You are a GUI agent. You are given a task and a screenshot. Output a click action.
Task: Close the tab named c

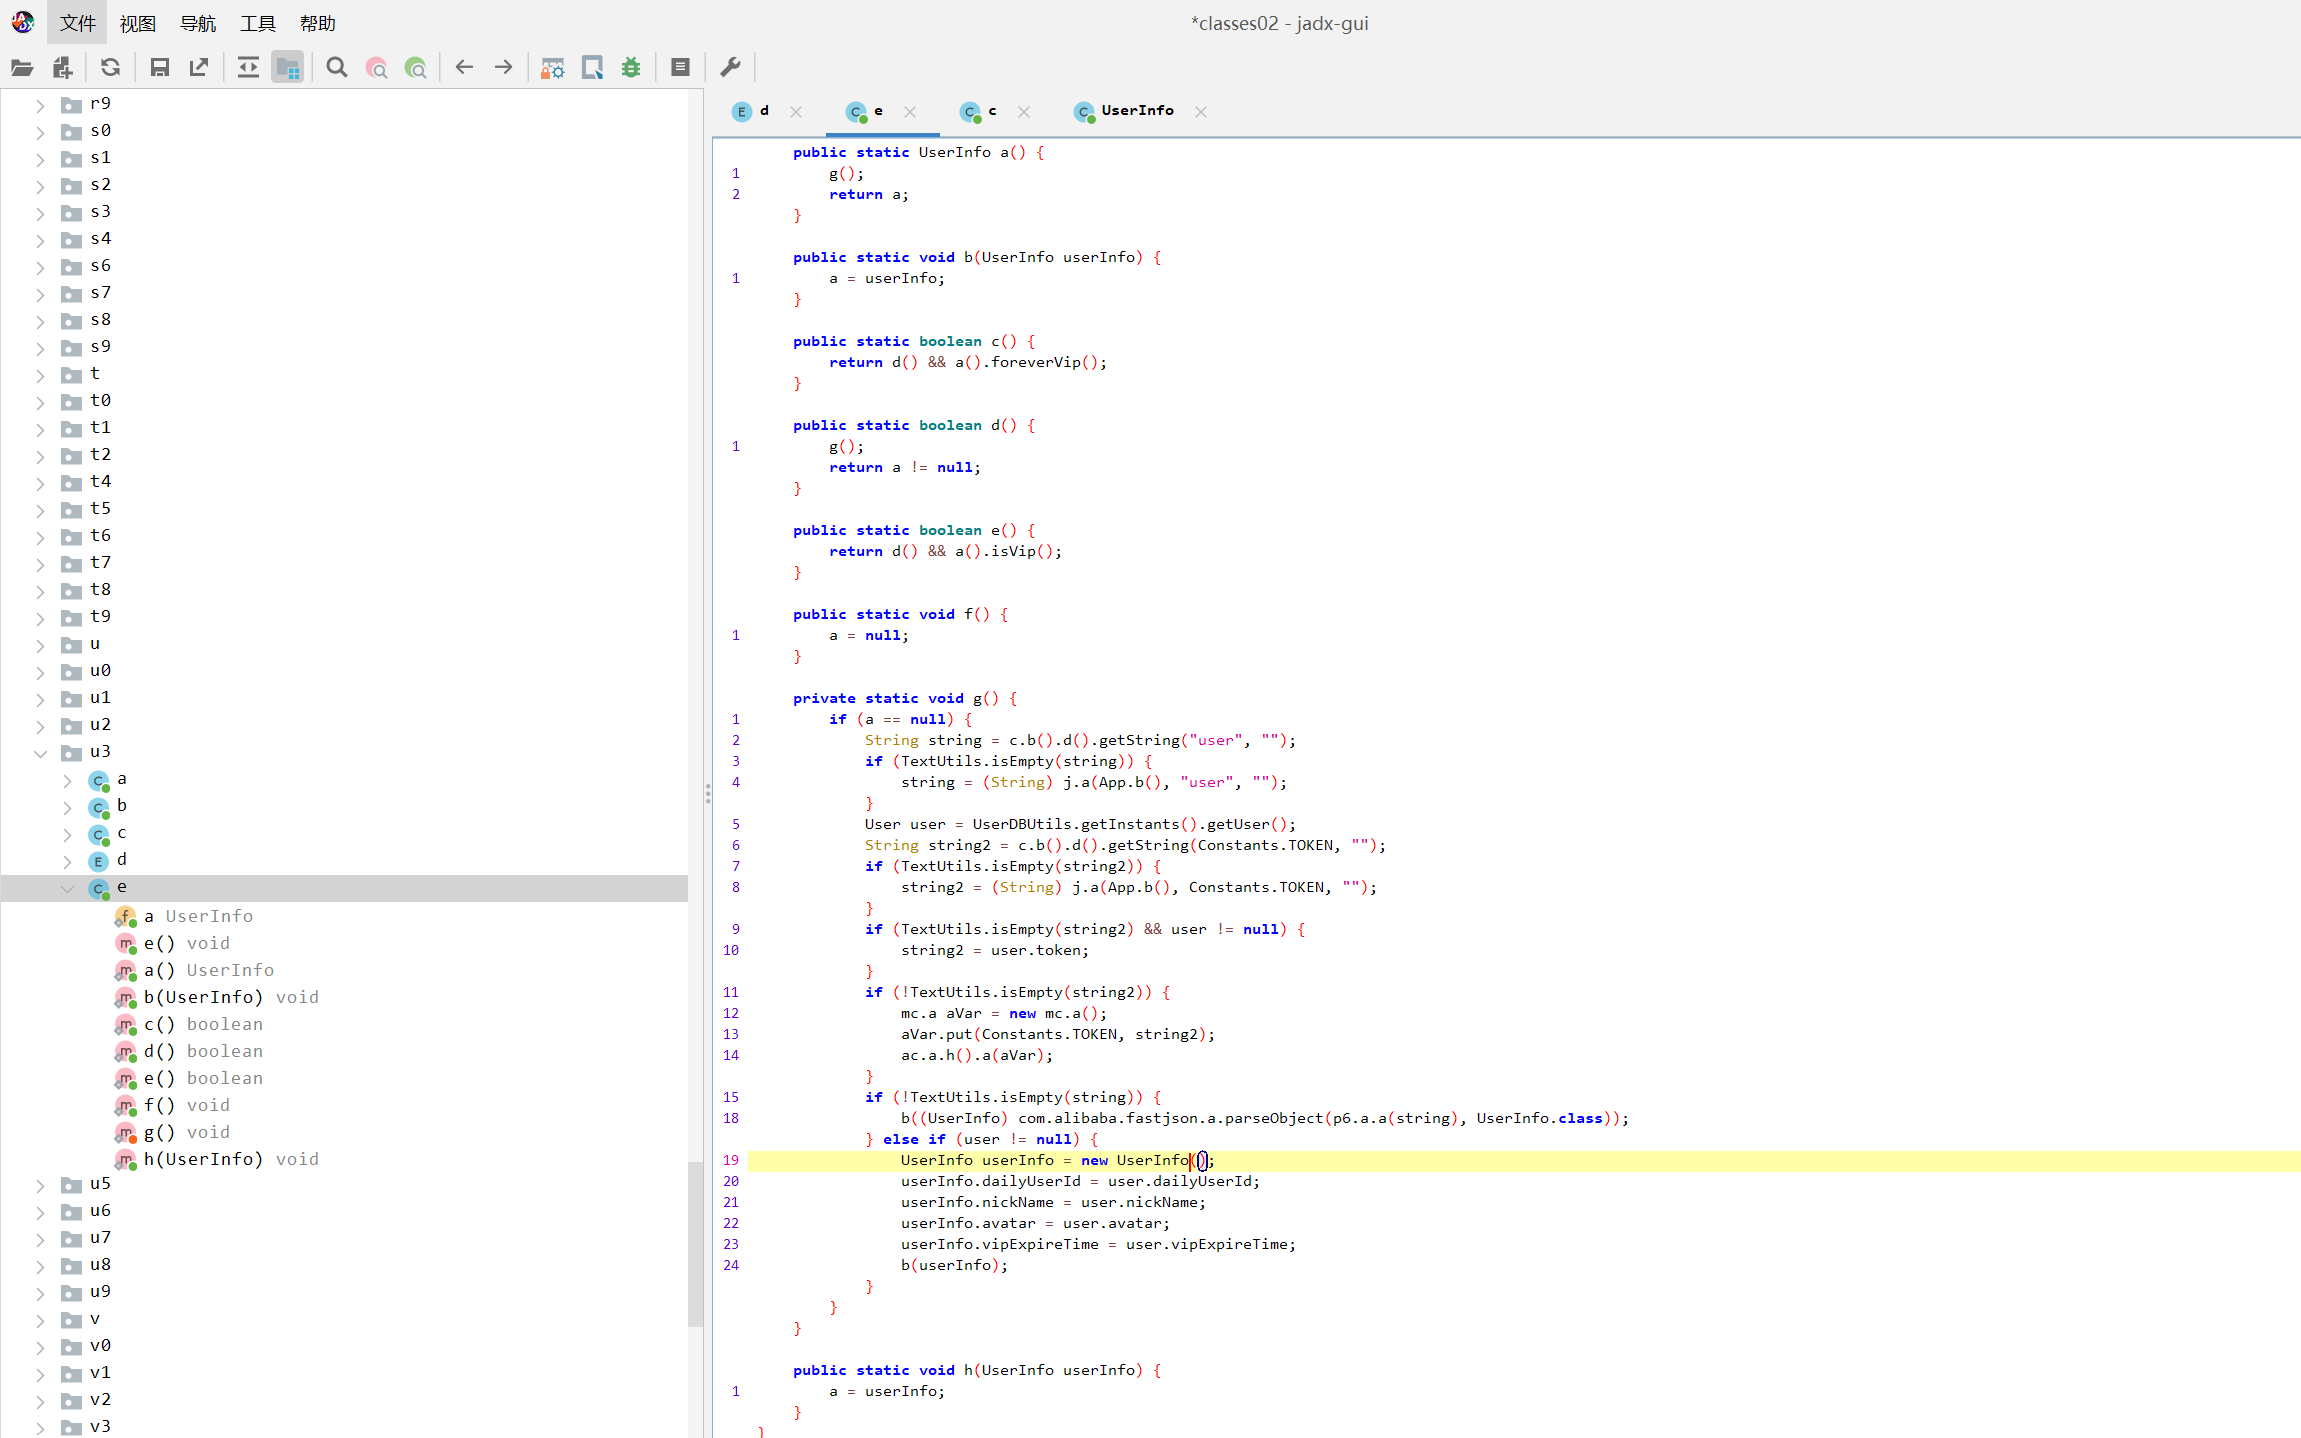[x=1024, y=112]
